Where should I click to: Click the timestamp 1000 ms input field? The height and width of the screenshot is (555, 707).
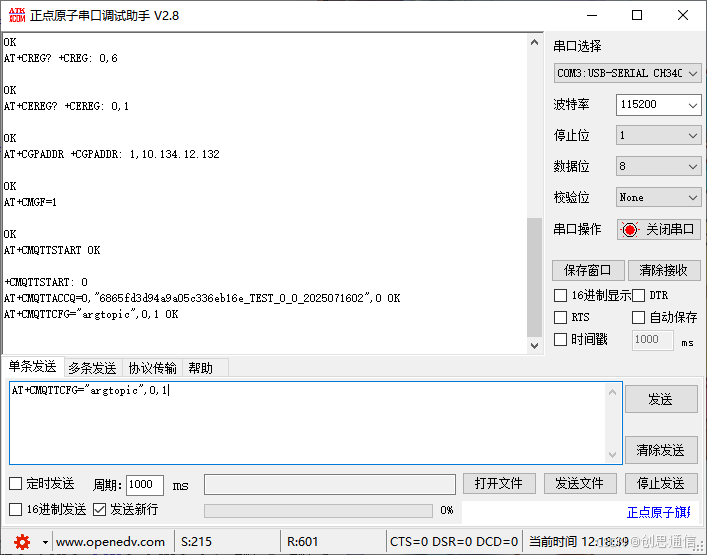(652, 339)
